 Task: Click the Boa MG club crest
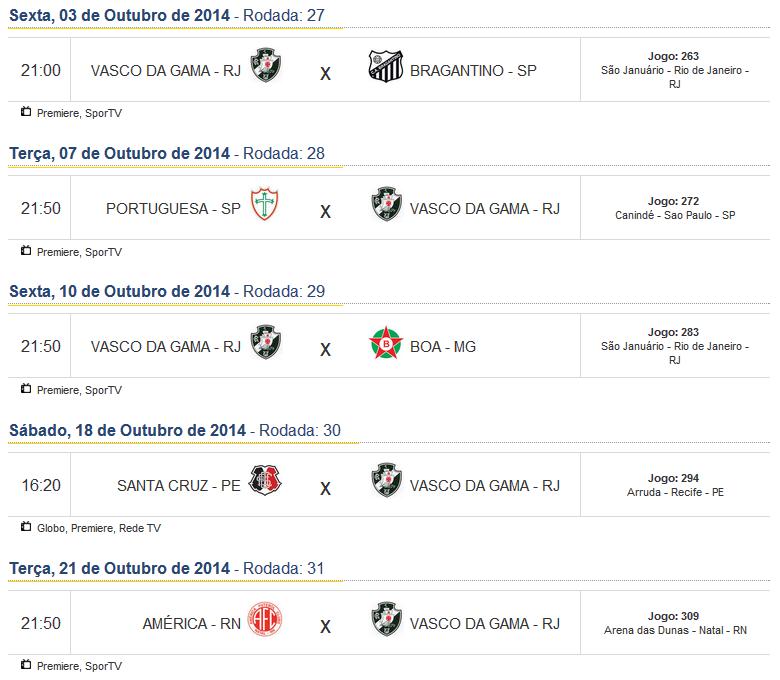385,344
